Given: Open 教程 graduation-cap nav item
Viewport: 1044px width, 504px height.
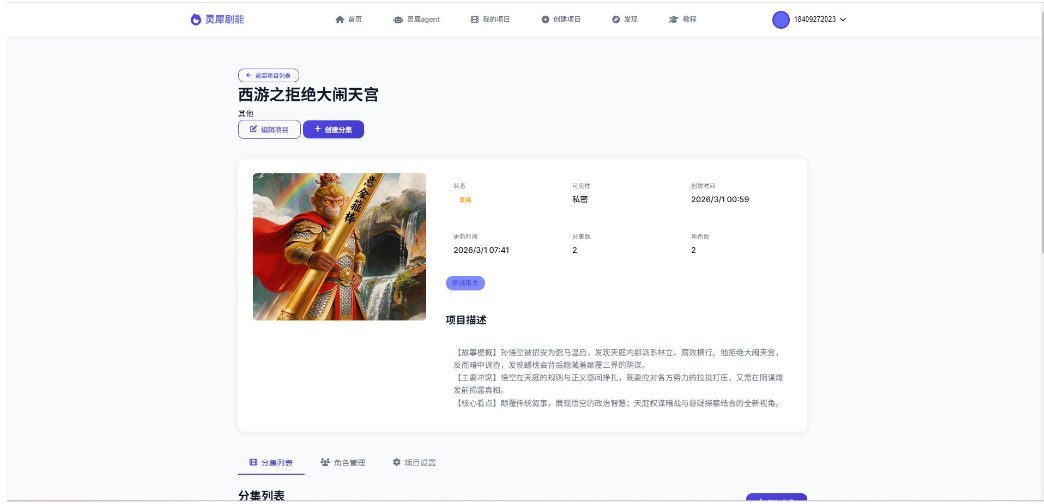Looking at the screenshot, I should pyautogui.click(x=682, y=19).
